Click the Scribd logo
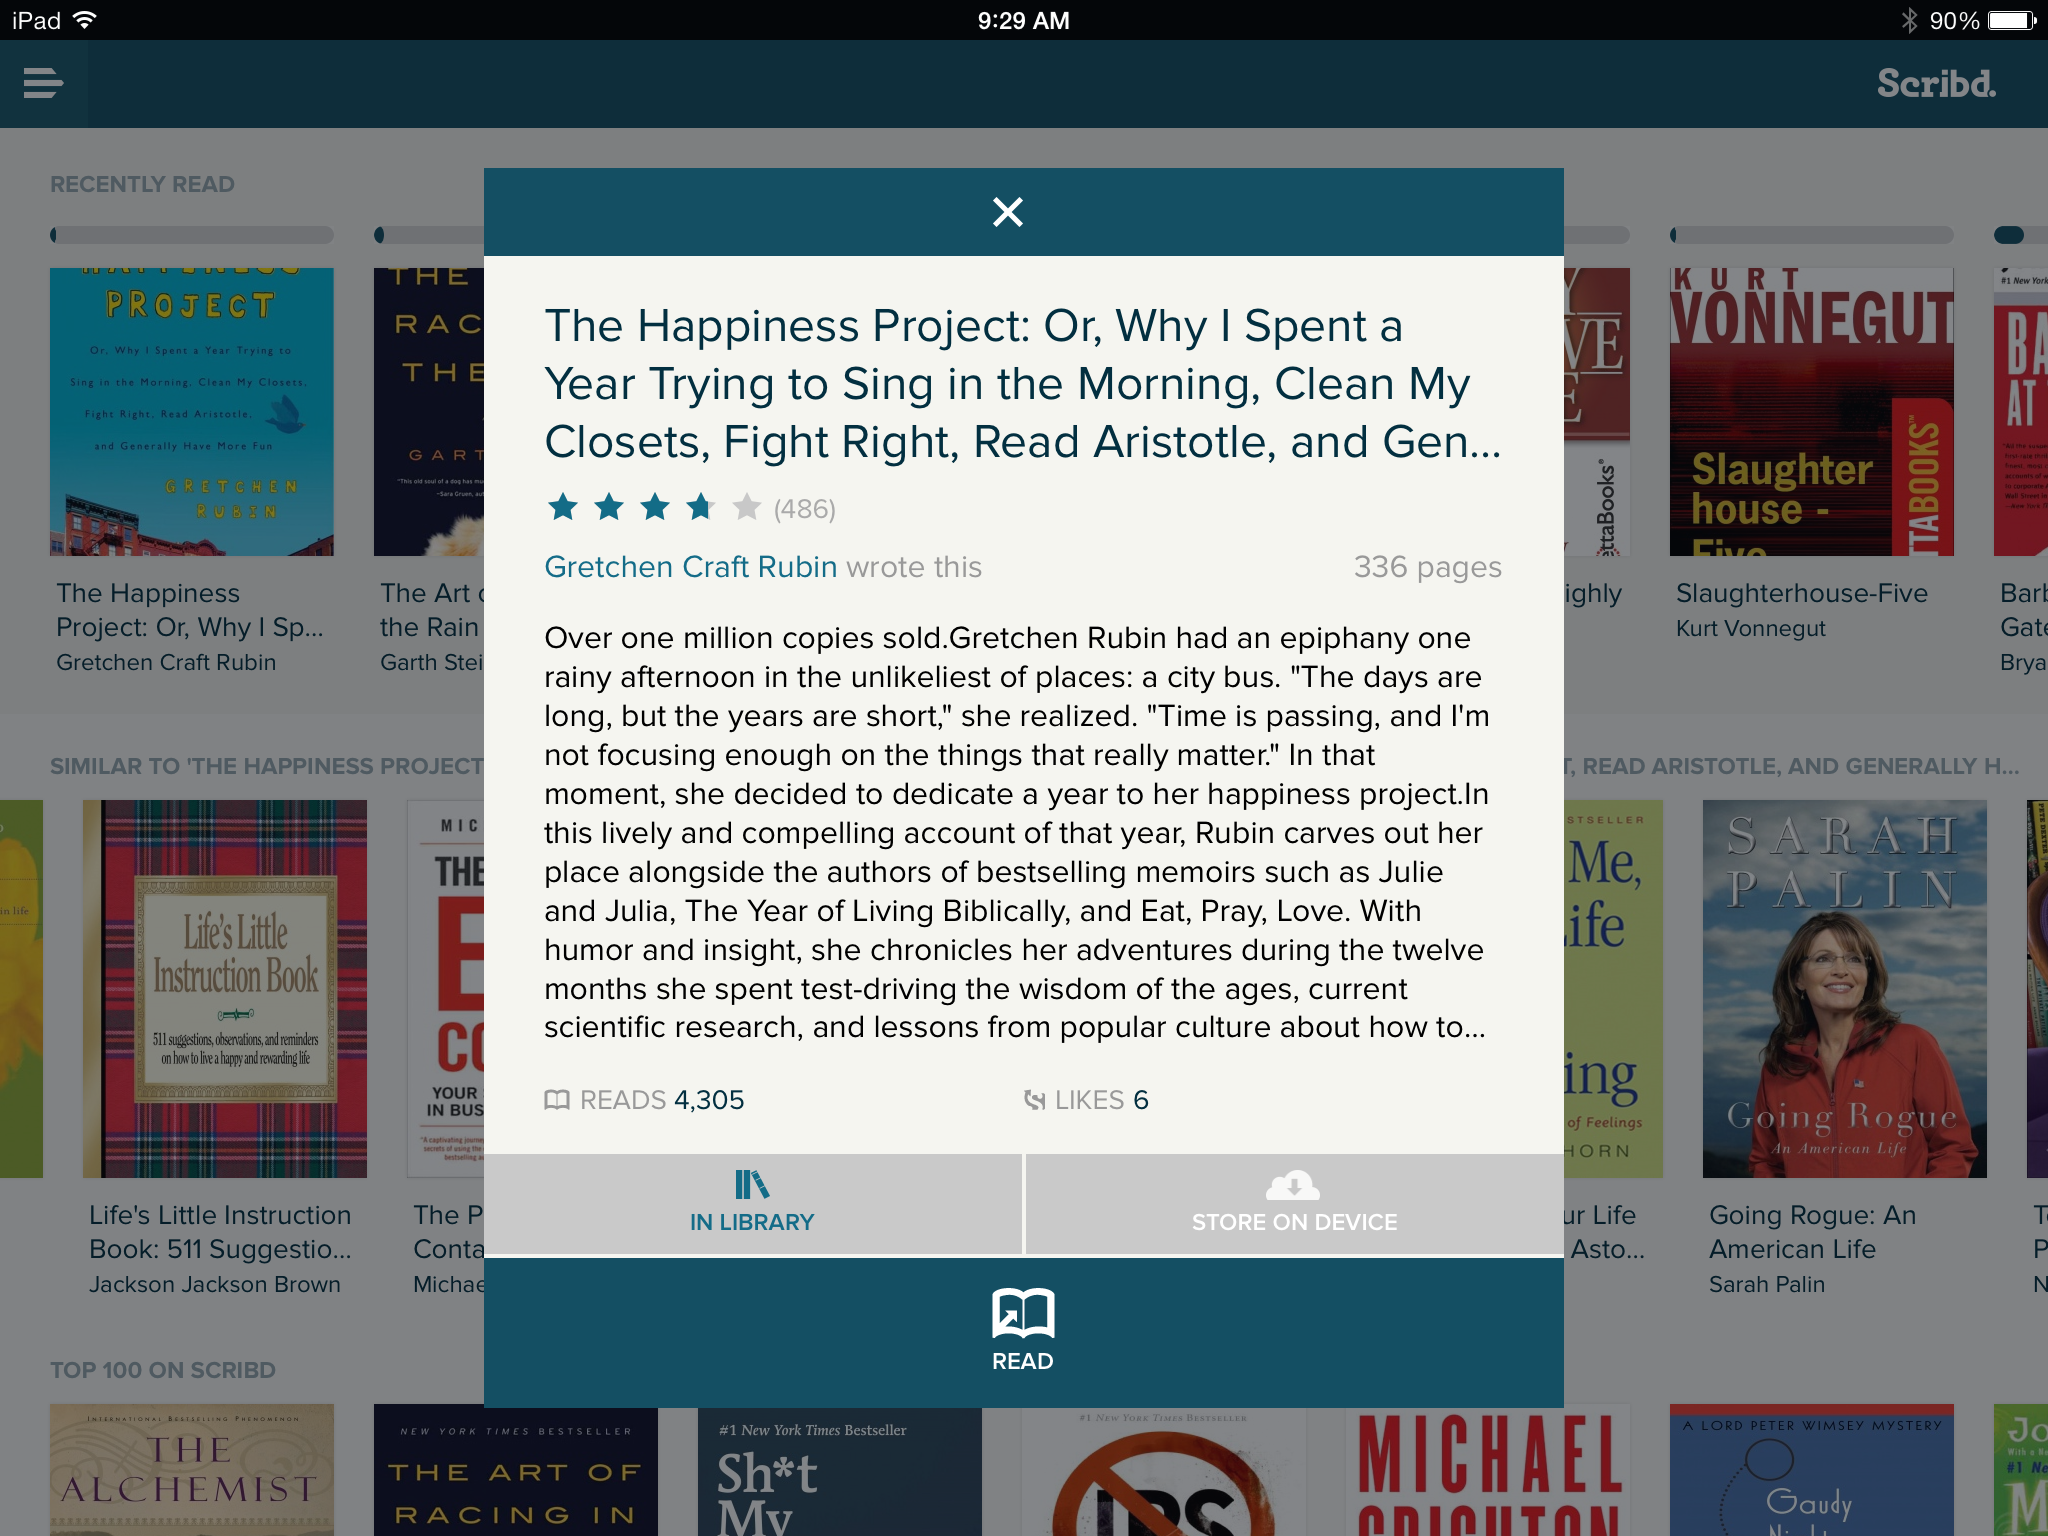This screenshot has width=2048, height=1536. tap(1936, 84)
